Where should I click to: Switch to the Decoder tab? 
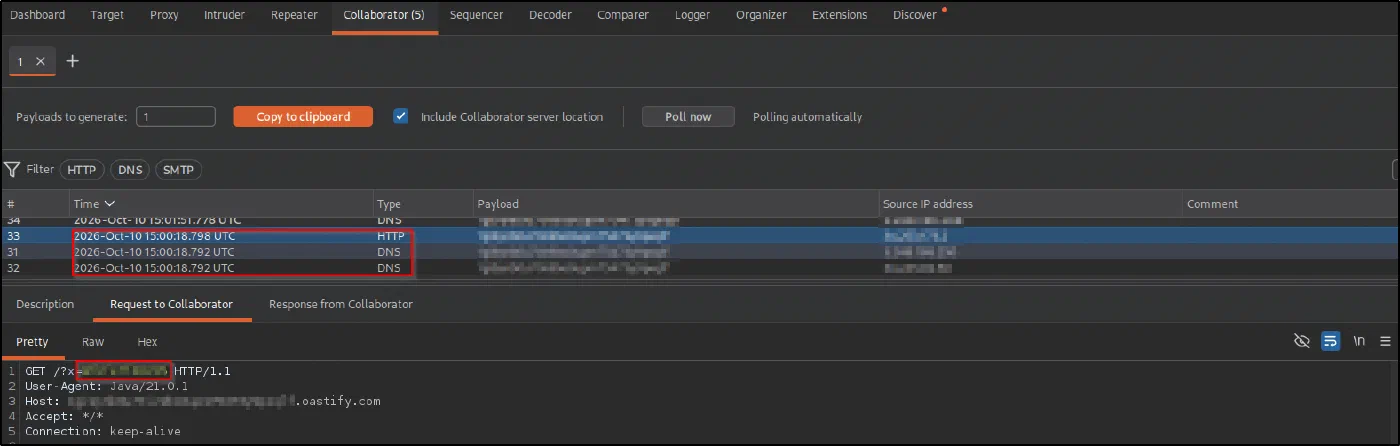pos(550,15)
